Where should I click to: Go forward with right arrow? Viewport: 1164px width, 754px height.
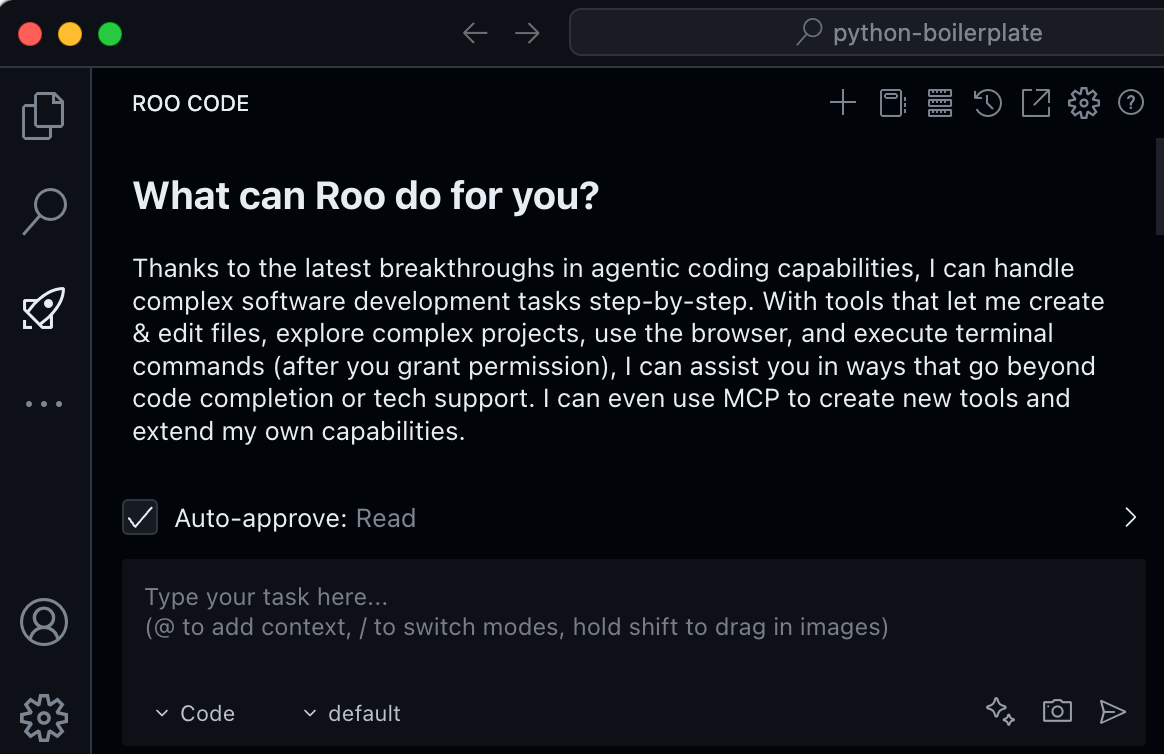pyautogui.click(x=527, y=33)
